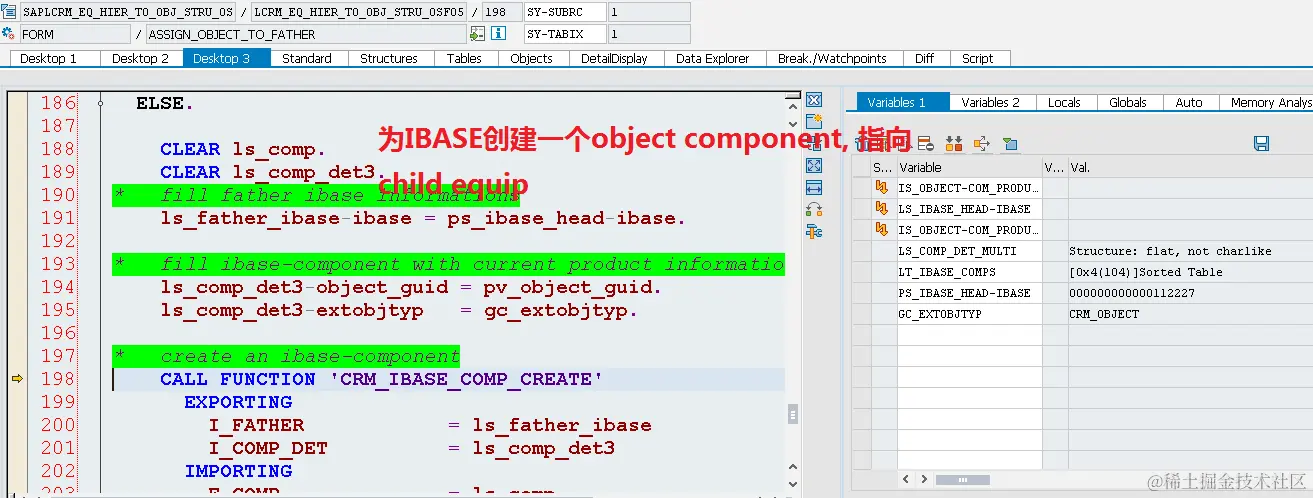Click the line number field showing 198
Image resolution: width=1313 pixels, height=498 pixels.
click(x=502, y=12)
